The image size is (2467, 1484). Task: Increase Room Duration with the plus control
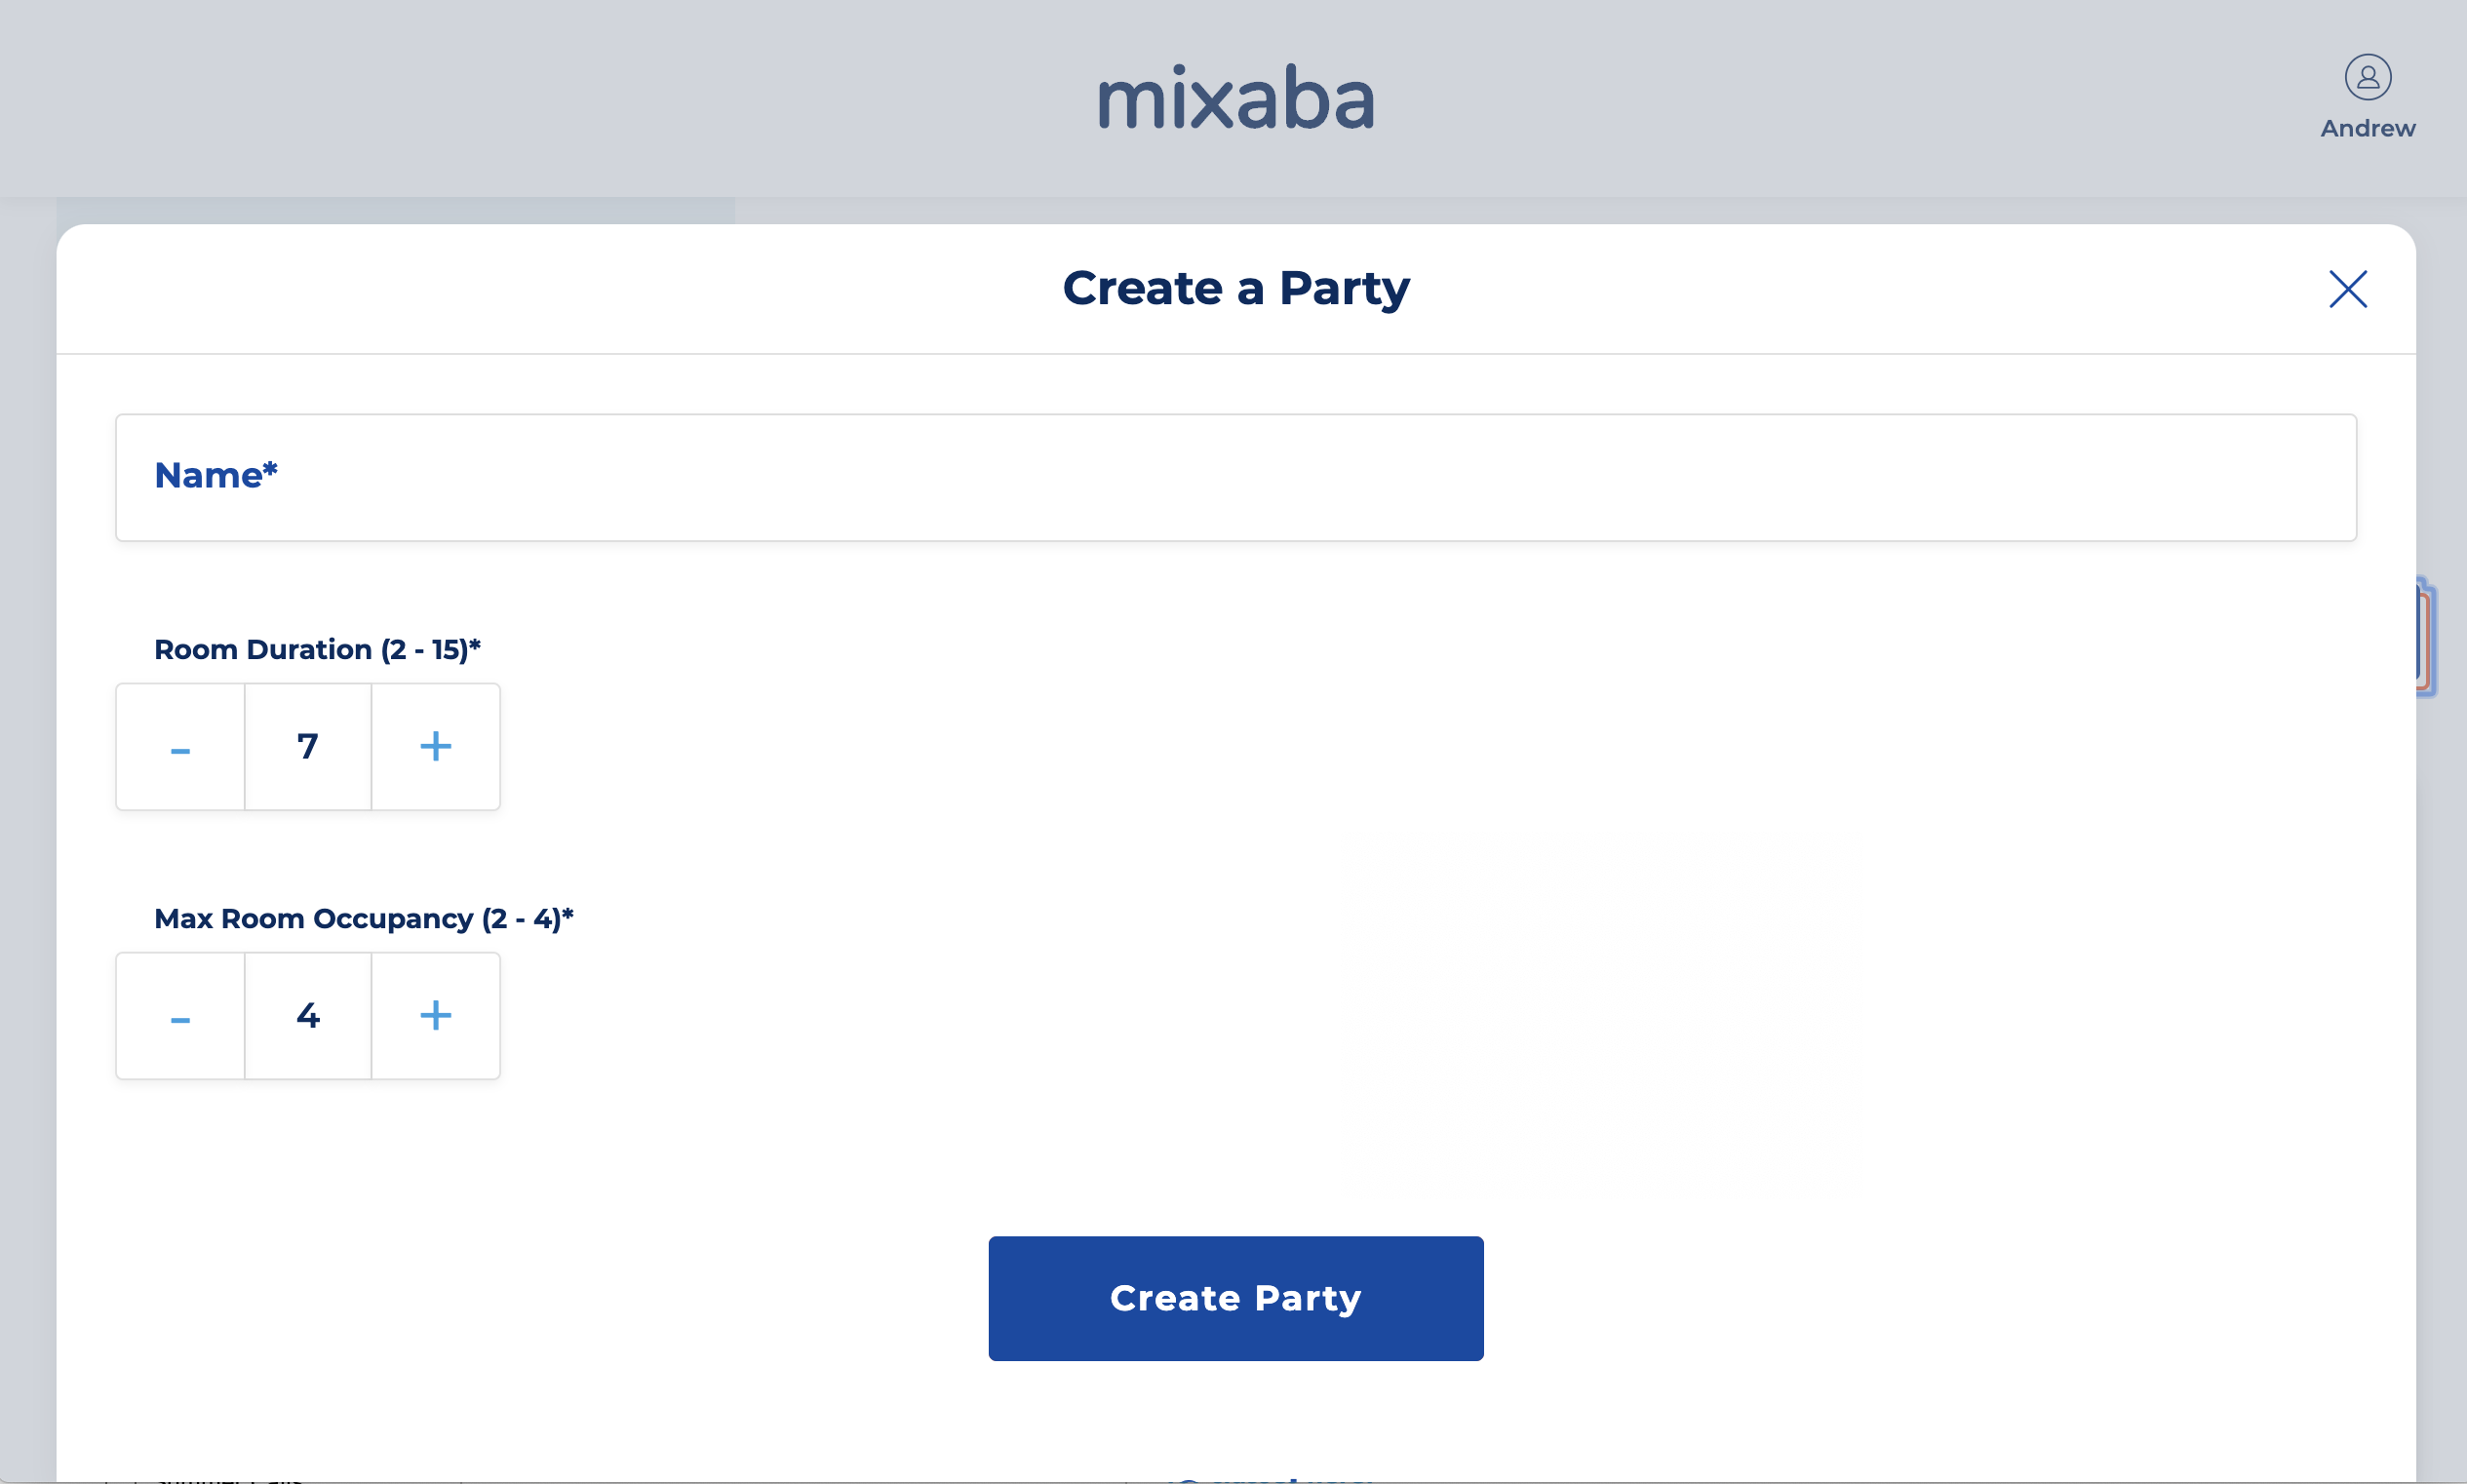[x=436, y=746]
